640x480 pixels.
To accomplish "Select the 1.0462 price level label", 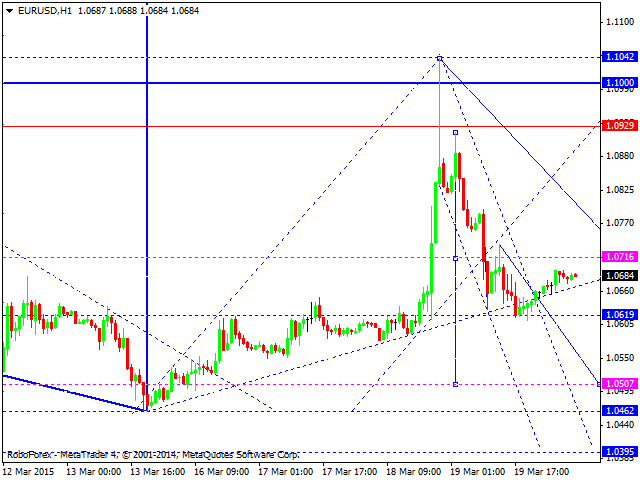I will coord(620,411).
